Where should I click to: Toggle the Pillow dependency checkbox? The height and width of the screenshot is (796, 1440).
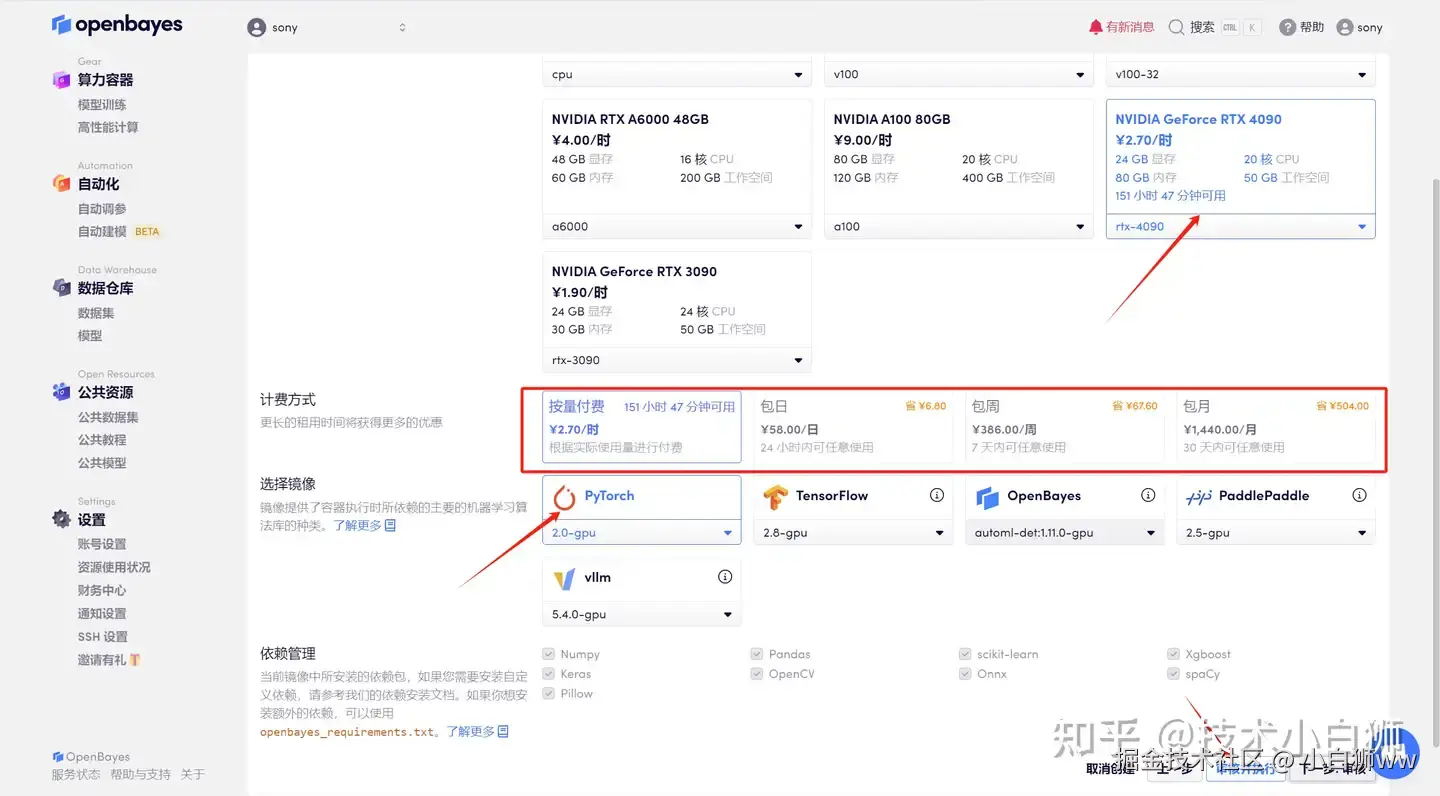pos(548,693)
